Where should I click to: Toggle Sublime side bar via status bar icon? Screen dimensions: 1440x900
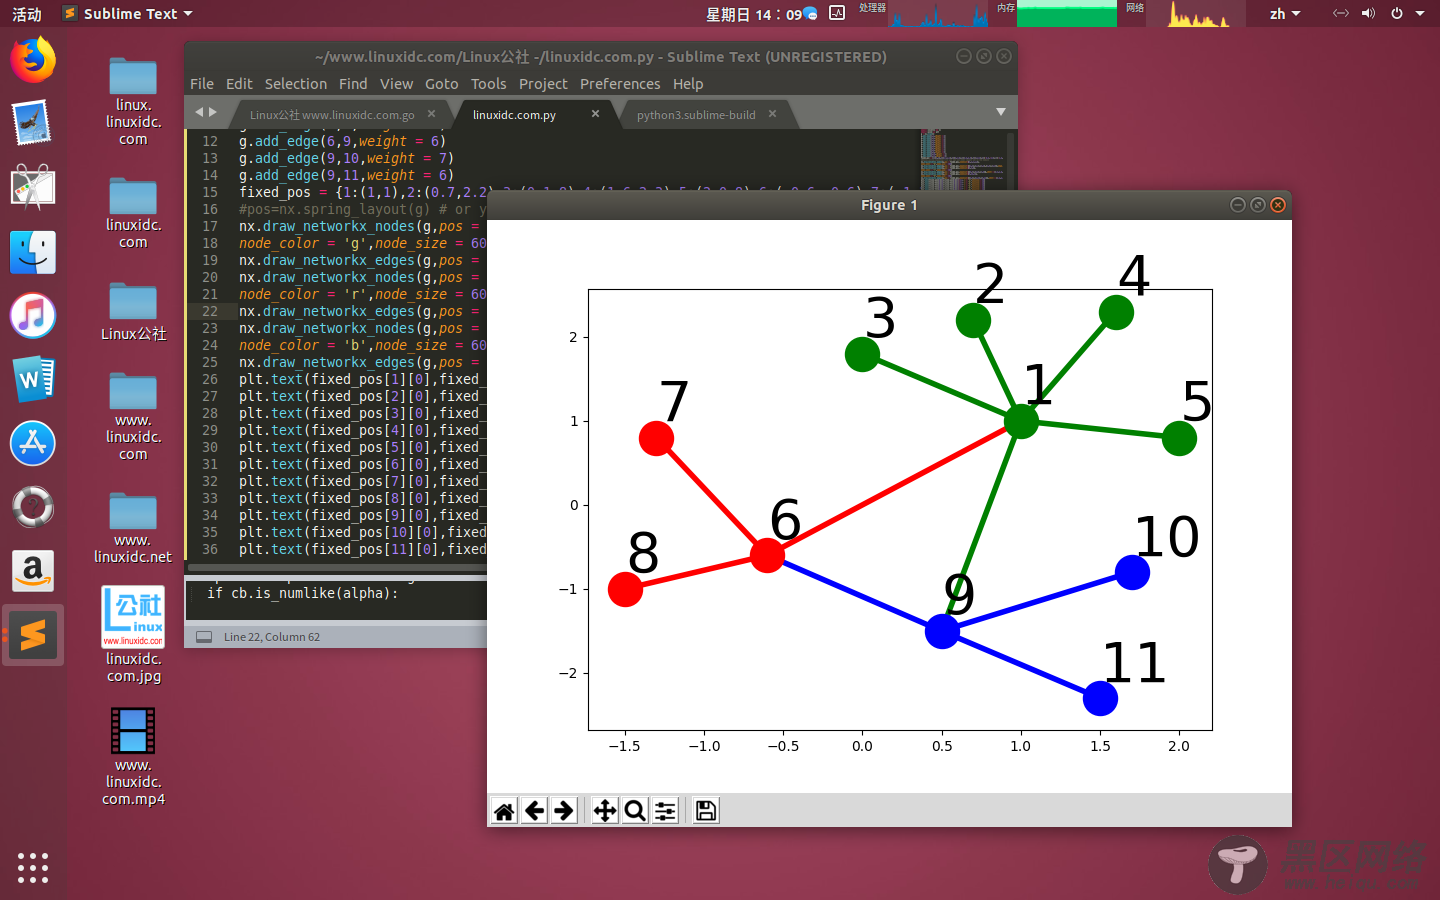204,637
